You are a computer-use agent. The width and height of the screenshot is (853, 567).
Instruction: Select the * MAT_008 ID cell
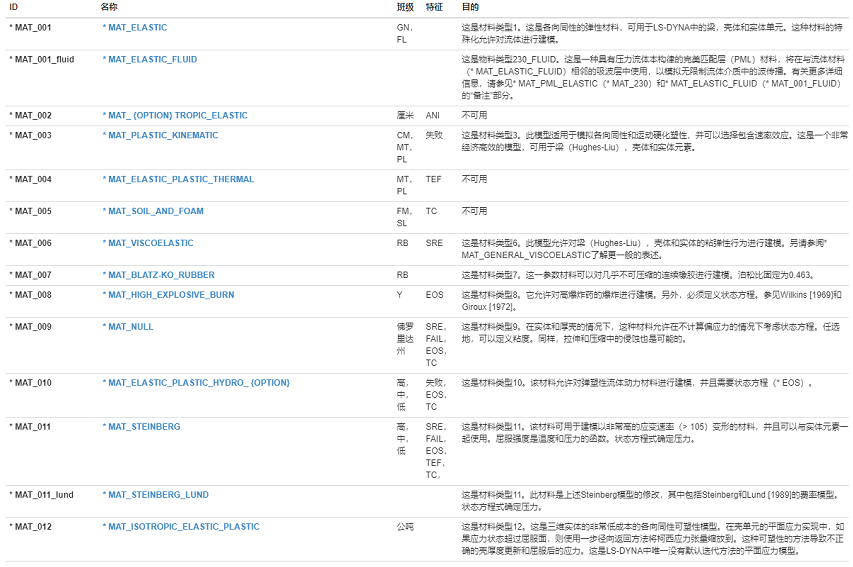pyautogui.click(x=30, y=295)
